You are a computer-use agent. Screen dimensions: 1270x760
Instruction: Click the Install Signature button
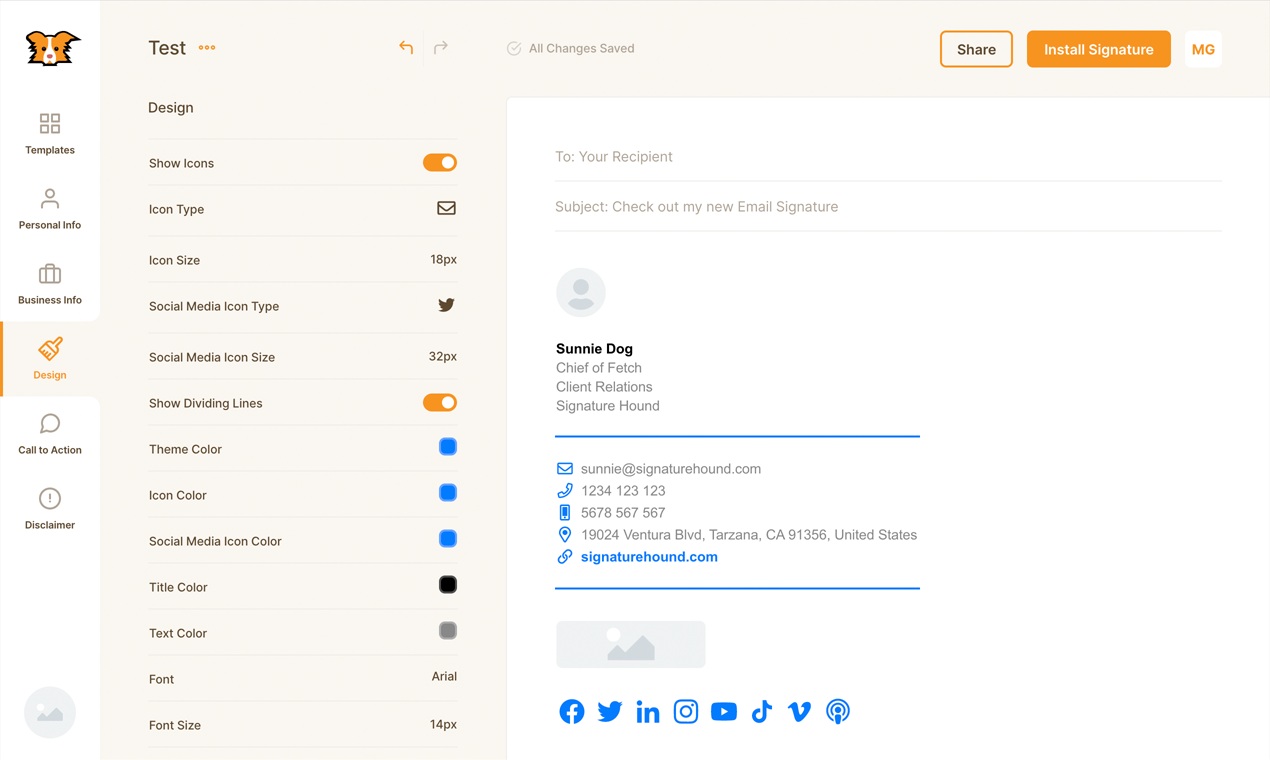click(1098, 48)
